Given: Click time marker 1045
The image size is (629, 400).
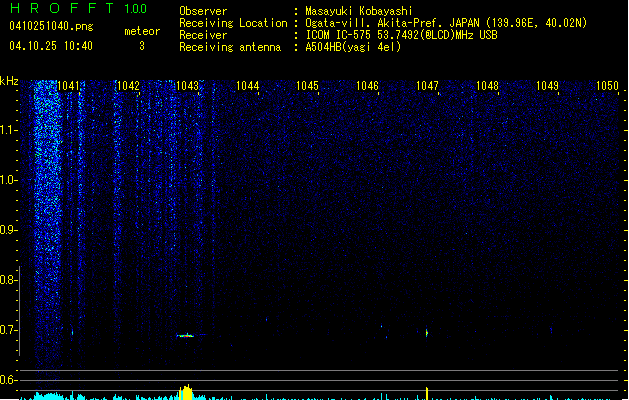Looking at the screenshot, I should (x=307, y=86).
